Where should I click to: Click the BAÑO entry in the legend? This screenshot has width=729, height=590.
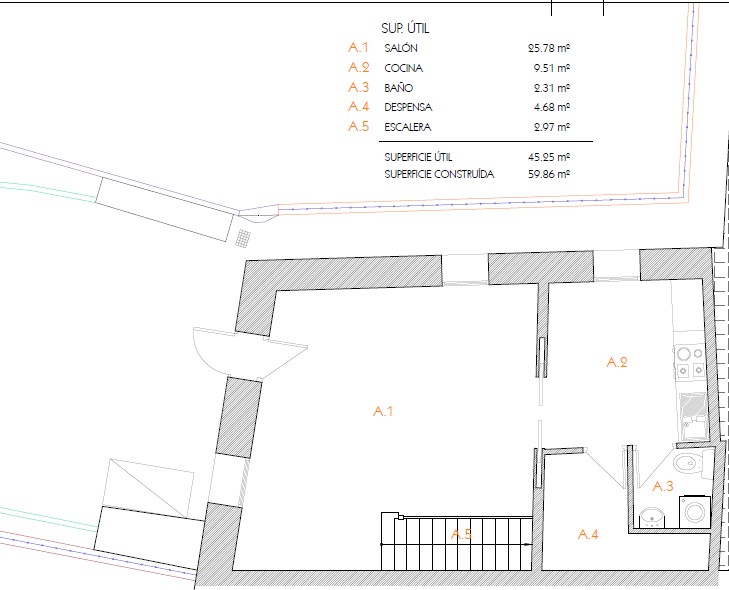(x=397, y=88)
